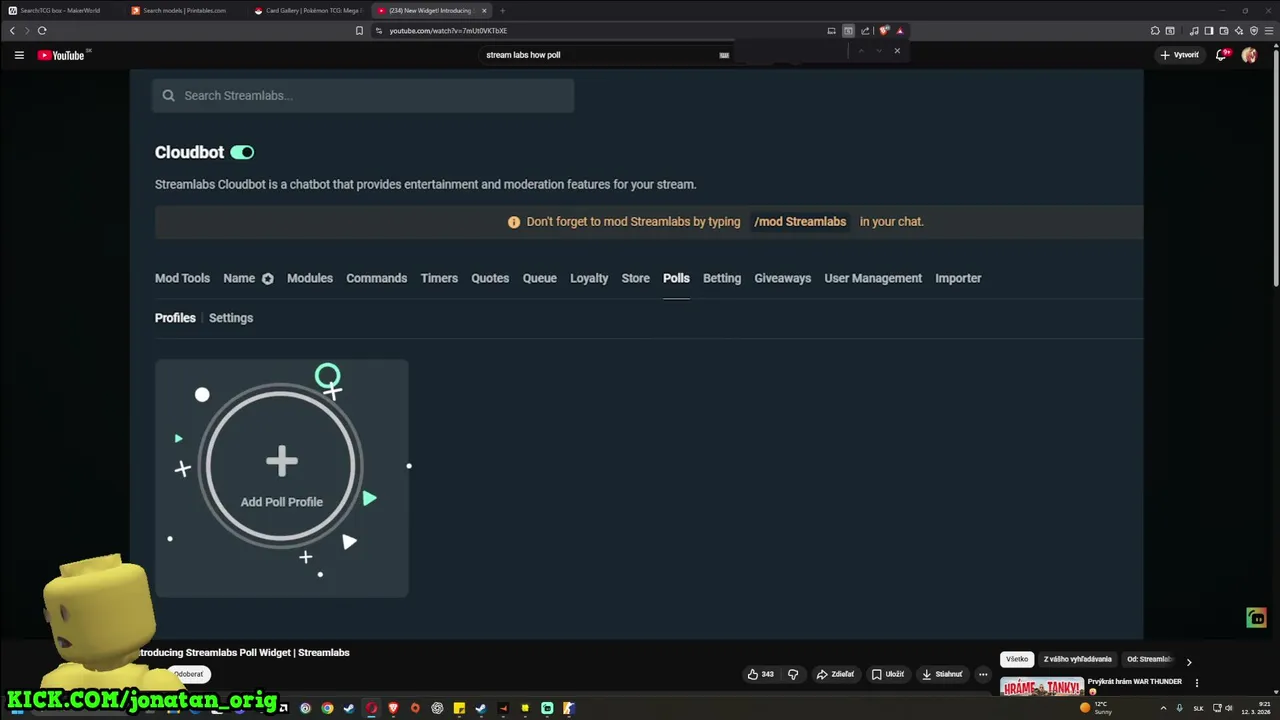
Task: Select the Z vášho vyhľadávania chip
Action: 1077,659
